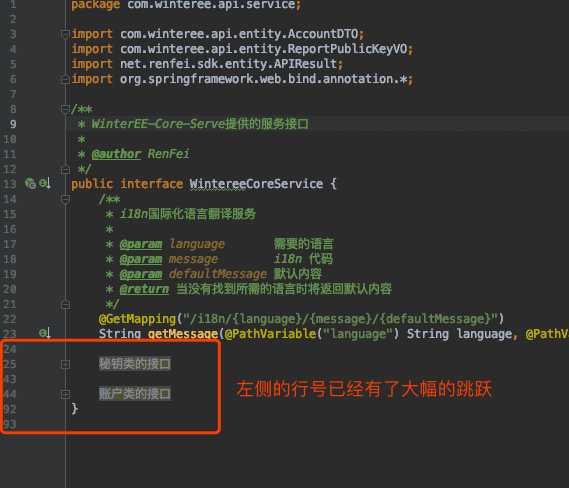Expand the folded 秘钥类的接口 region
569x488 pixels.
click(x=65, y=364)
